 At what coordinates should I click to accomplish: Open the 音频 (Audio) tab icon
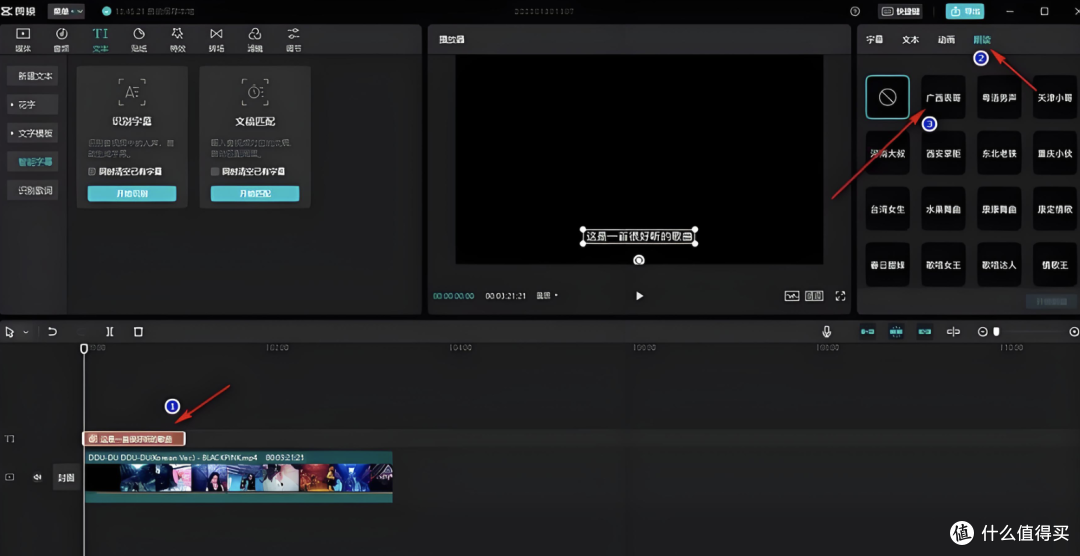pyautogui.click(x=61, y=40)
